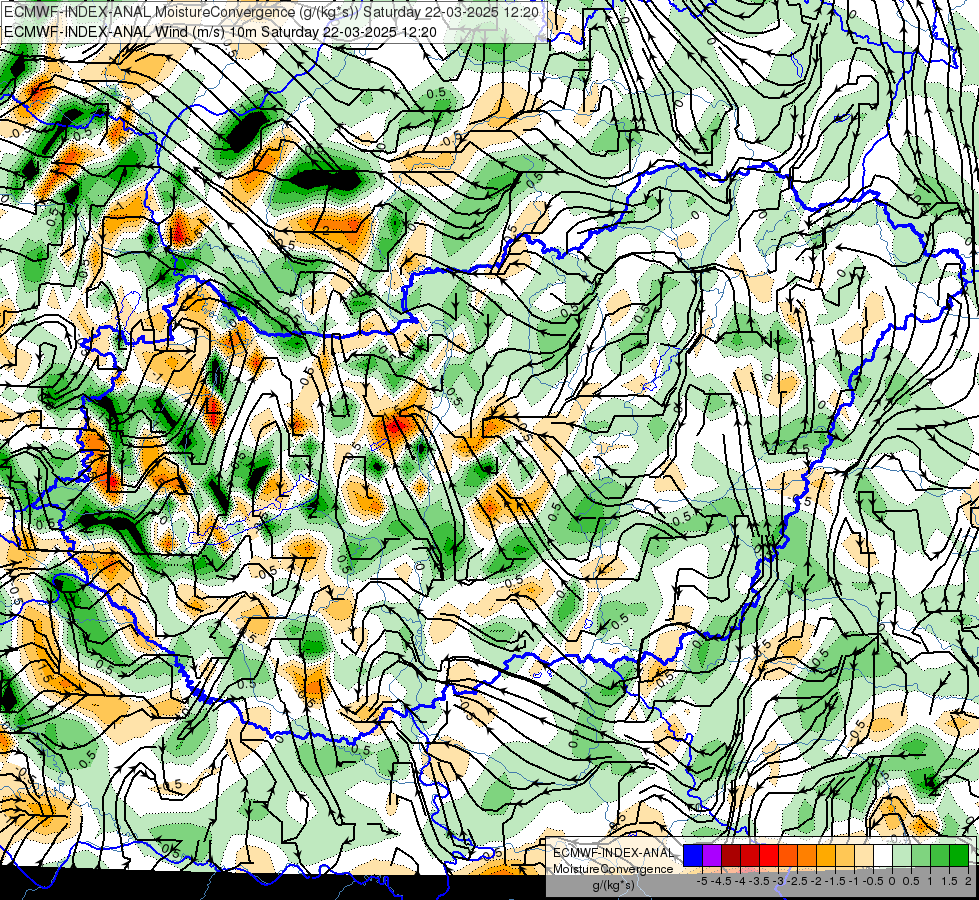979x900 pixels.
Task: Select the blue legend swatch below -5
Action: click(693, 855)
